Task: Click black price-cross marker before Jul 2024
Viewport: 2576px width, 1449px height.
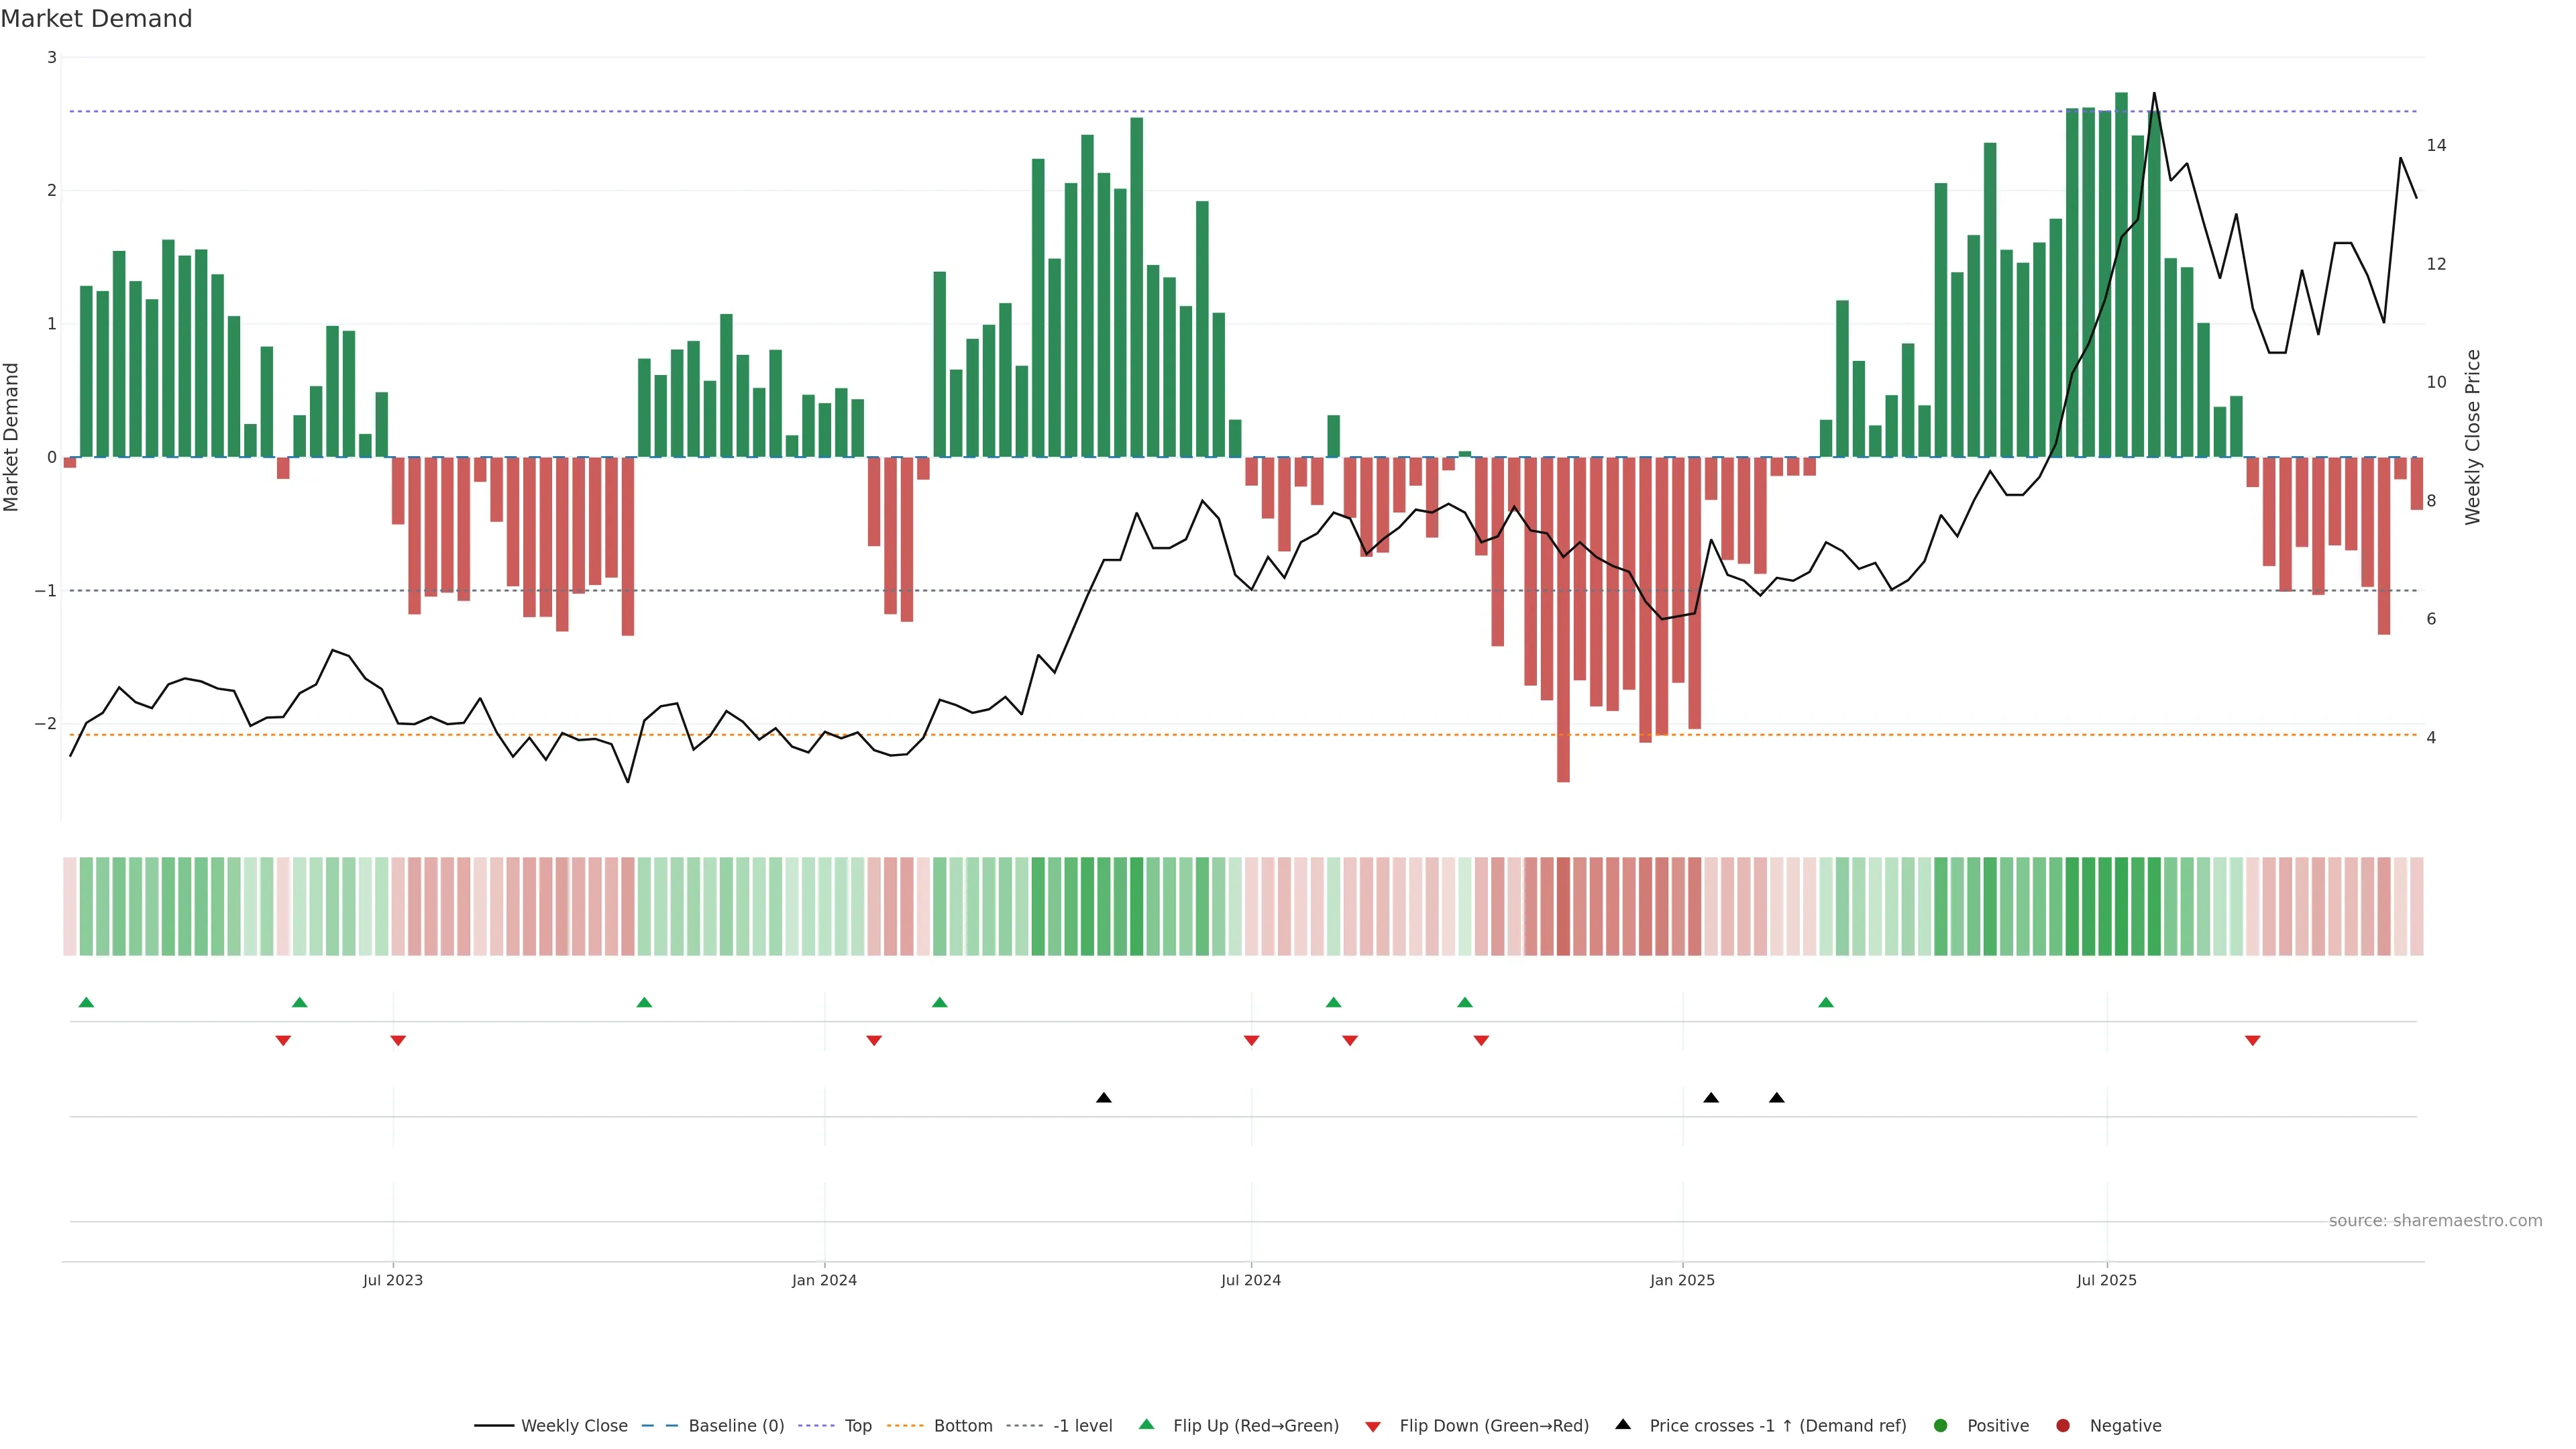Action: tap(1103, 1098)
